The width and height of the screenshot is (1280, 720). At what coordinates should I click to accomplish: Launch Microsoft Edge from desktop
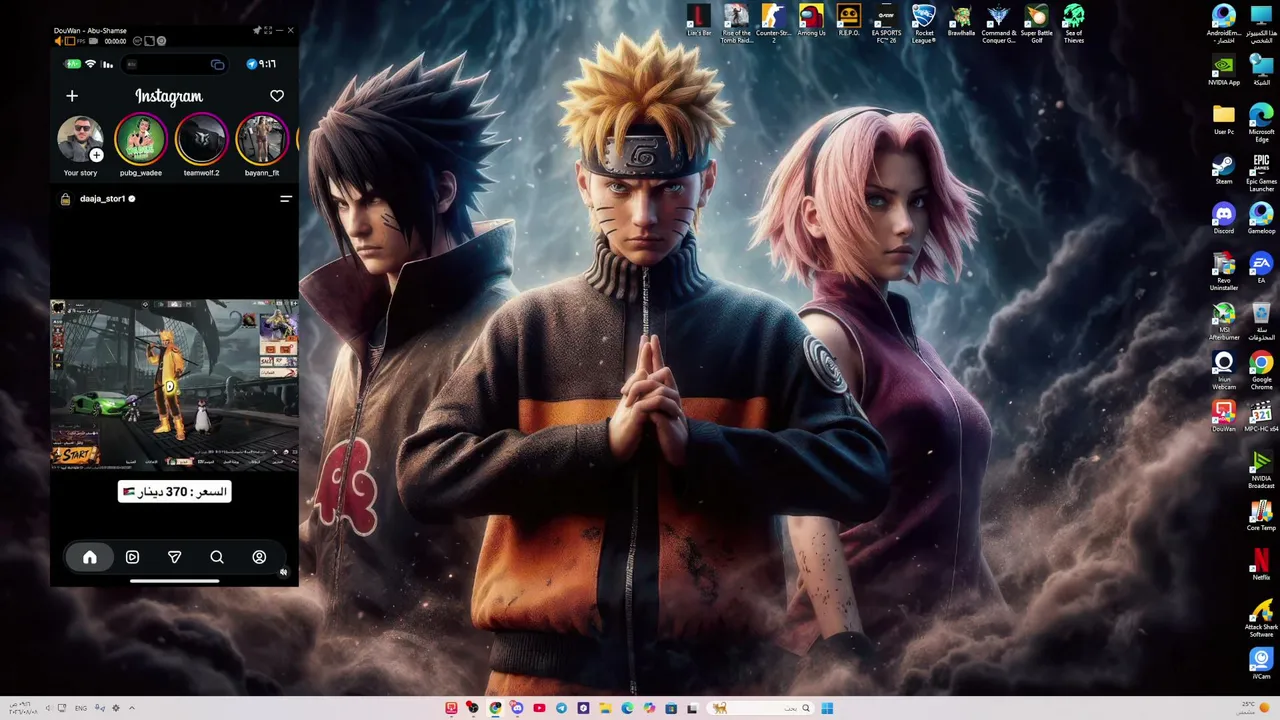(1261, 122)
